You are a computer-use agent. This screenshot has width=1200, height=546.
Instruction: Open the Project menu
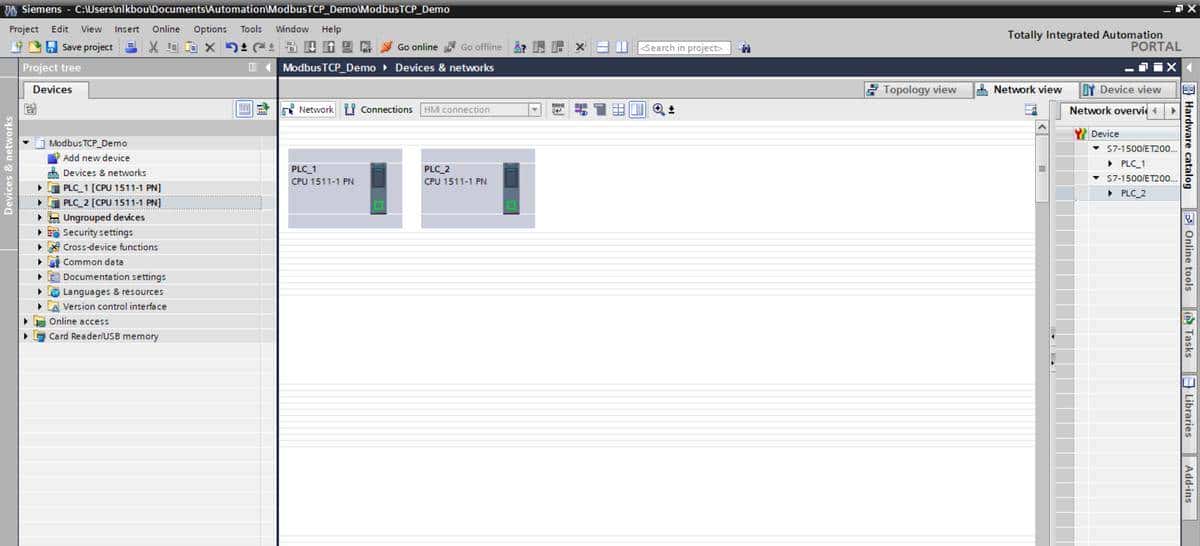[24, 29]
